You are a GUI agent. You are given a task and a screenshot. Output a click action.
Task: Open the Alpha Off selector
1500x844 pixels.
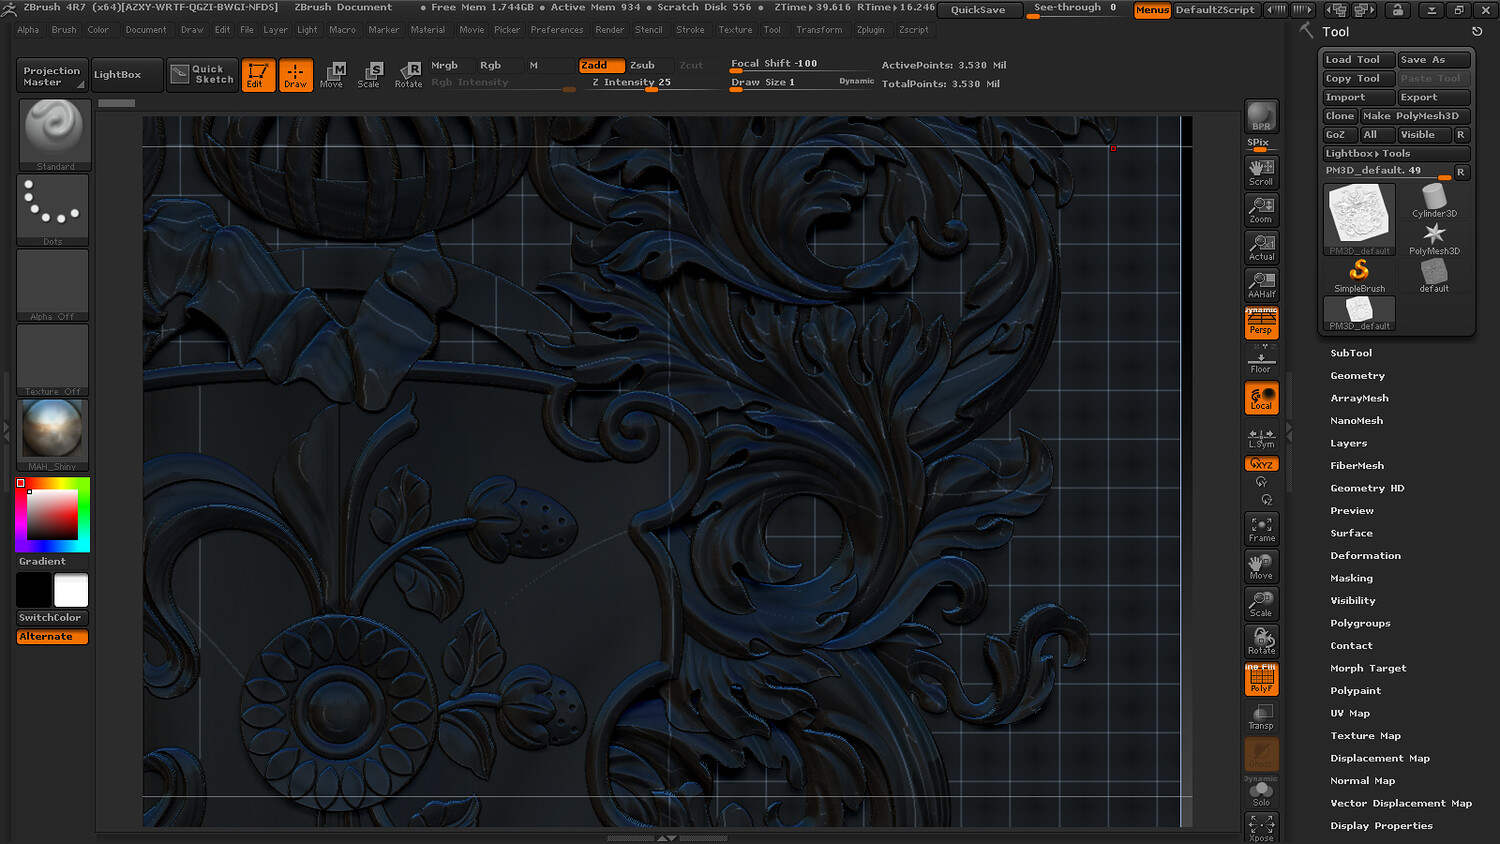coord(53,285)
